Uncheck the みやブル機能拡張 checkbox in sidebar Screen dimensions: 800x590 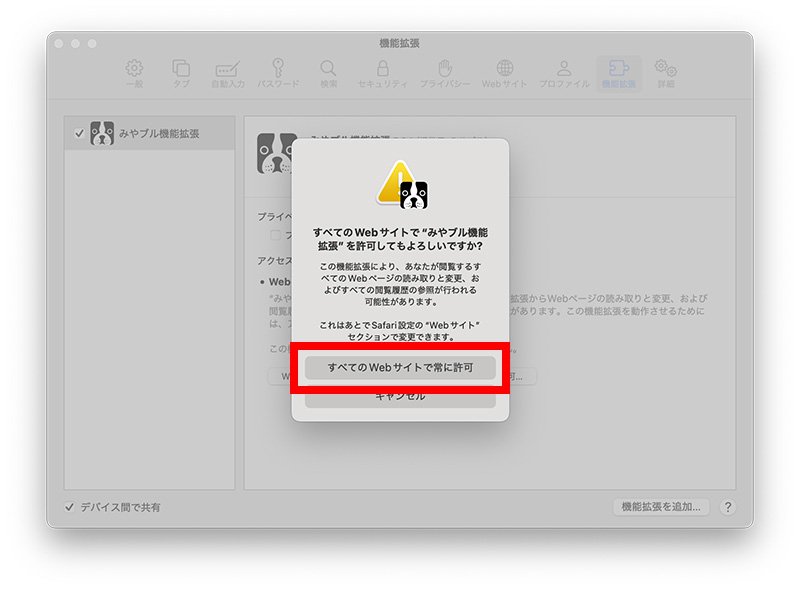point(79,134)
